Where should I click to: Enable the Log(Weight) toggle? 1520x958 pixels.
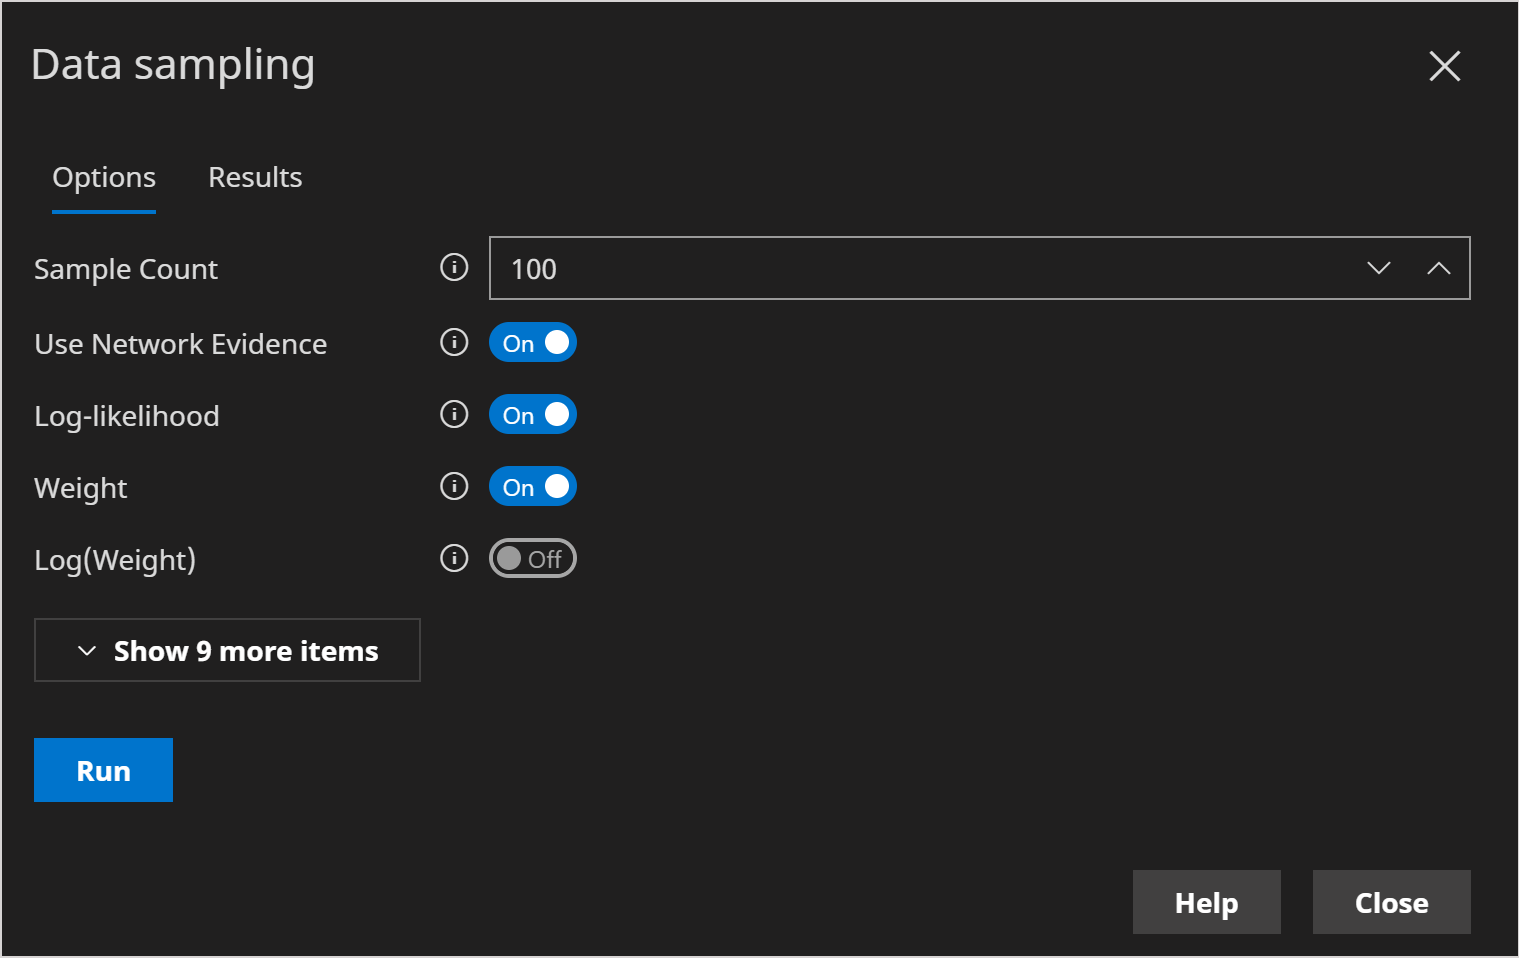533,559
